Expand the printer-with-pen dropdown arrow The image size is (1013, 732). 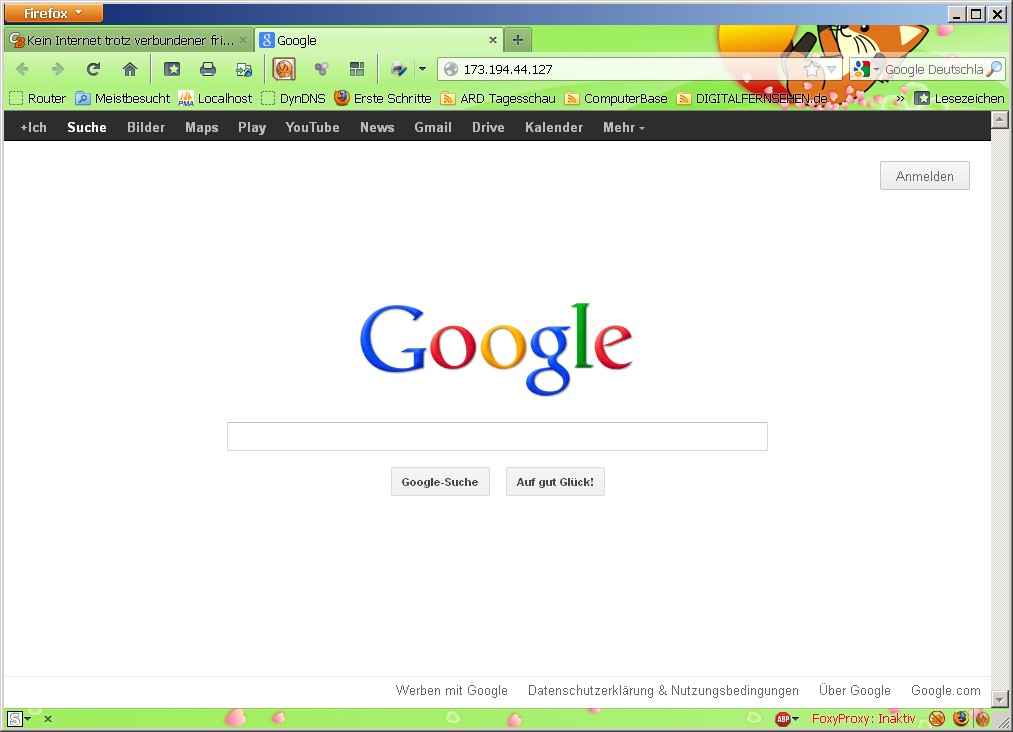coord(422,69)
